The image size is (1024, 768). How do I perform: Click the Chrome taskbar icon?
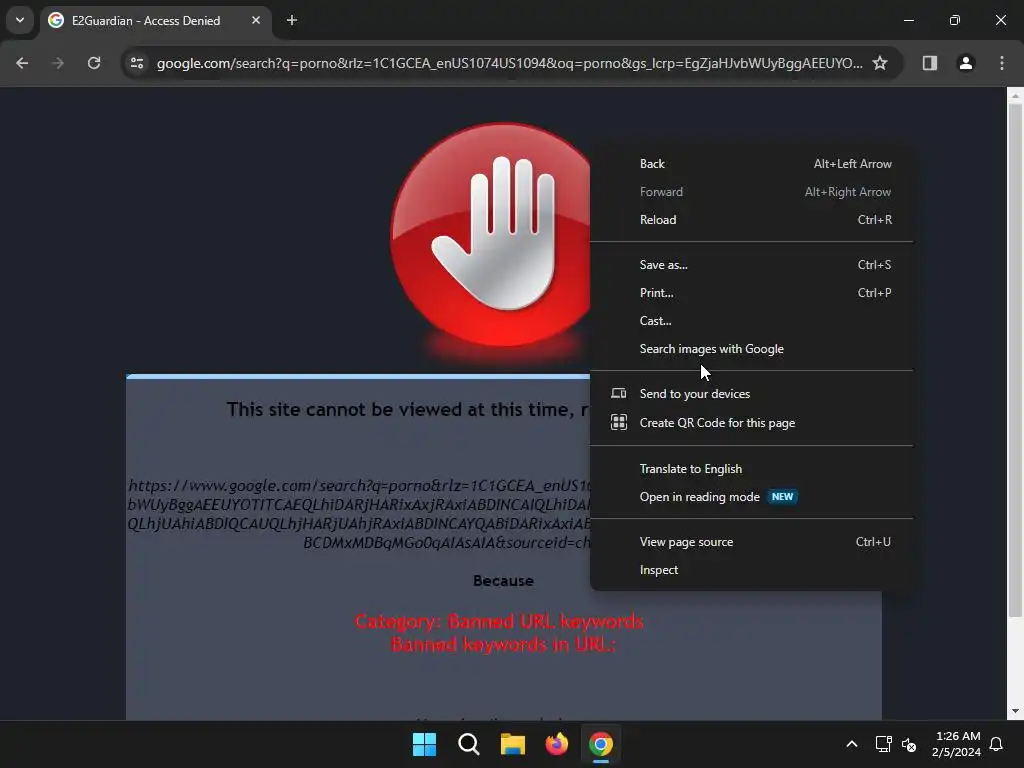click(x=601, y=744)
